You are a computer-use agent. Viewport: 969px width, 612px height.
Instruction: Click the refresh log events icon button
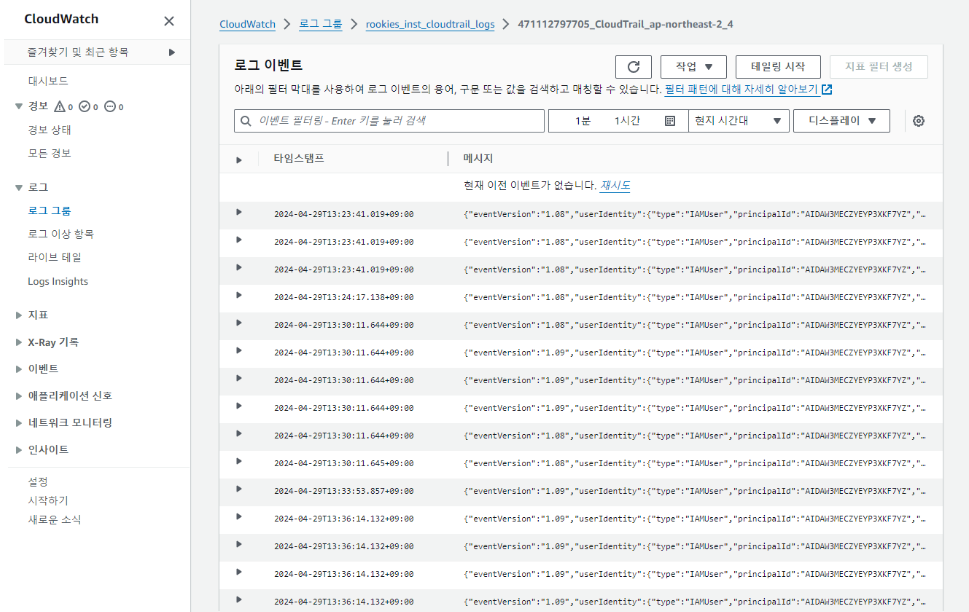click(x=633, y=67)
